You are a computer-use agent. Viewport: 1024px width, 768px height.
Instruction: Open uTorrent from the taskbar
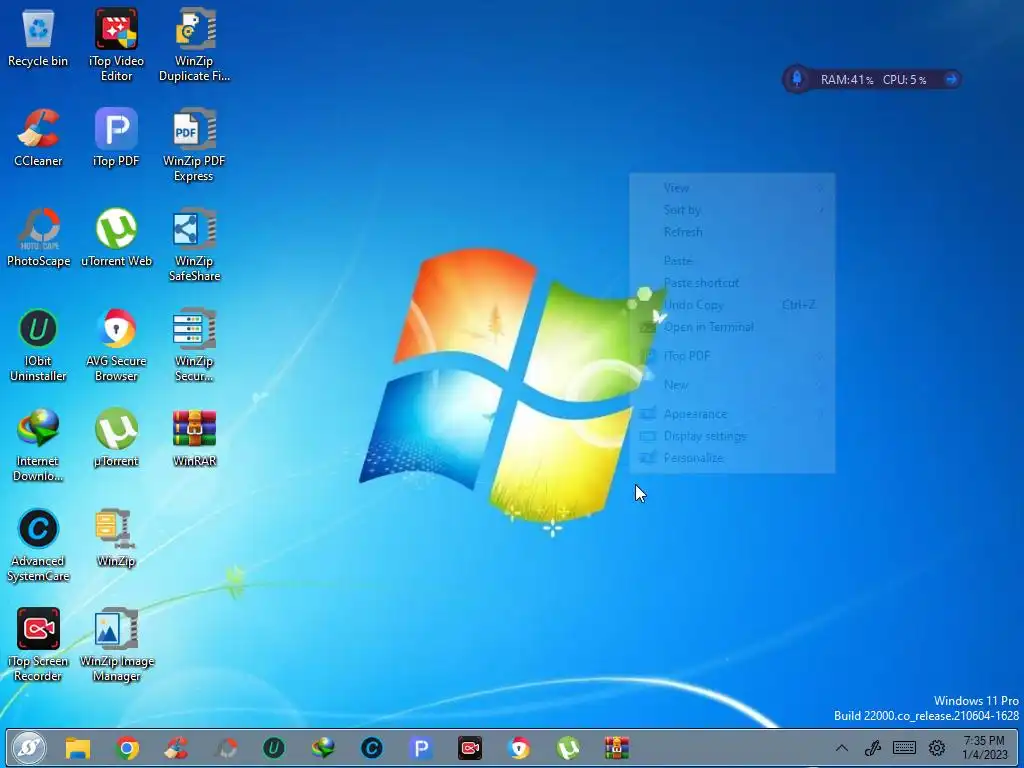click(568, 748)
